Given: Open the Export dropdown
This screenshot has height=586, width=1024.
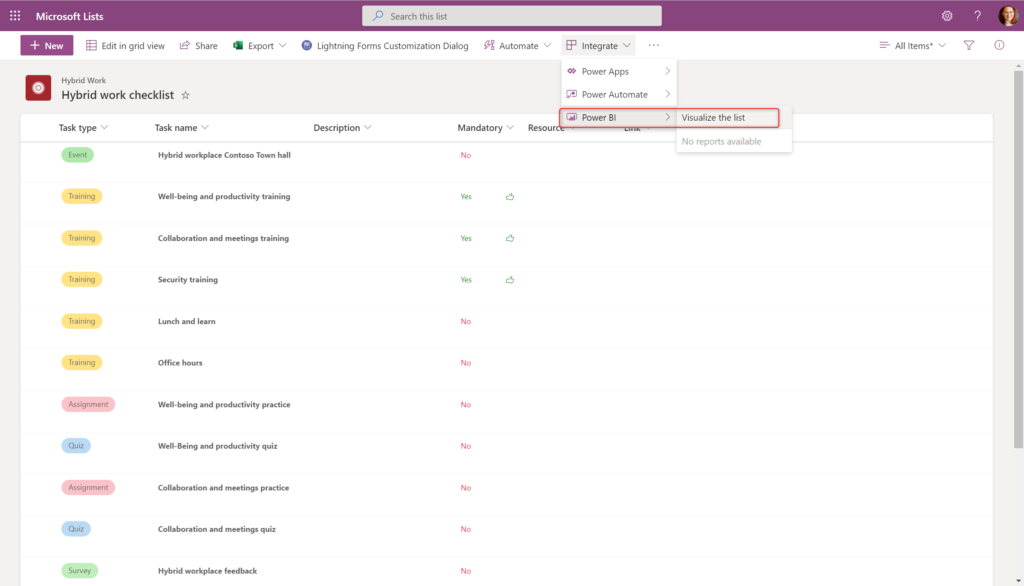Looking at the screenshot, I should (259, 45).
